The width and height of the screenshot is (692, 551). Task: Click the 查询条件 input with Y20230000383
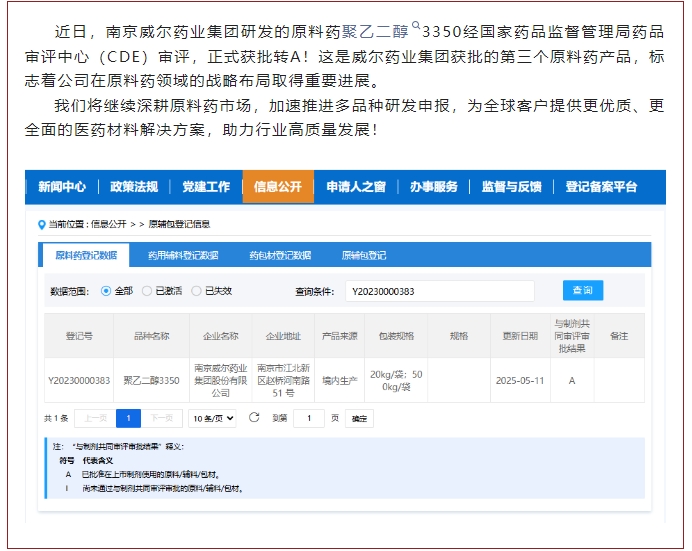tap(440, 291)
